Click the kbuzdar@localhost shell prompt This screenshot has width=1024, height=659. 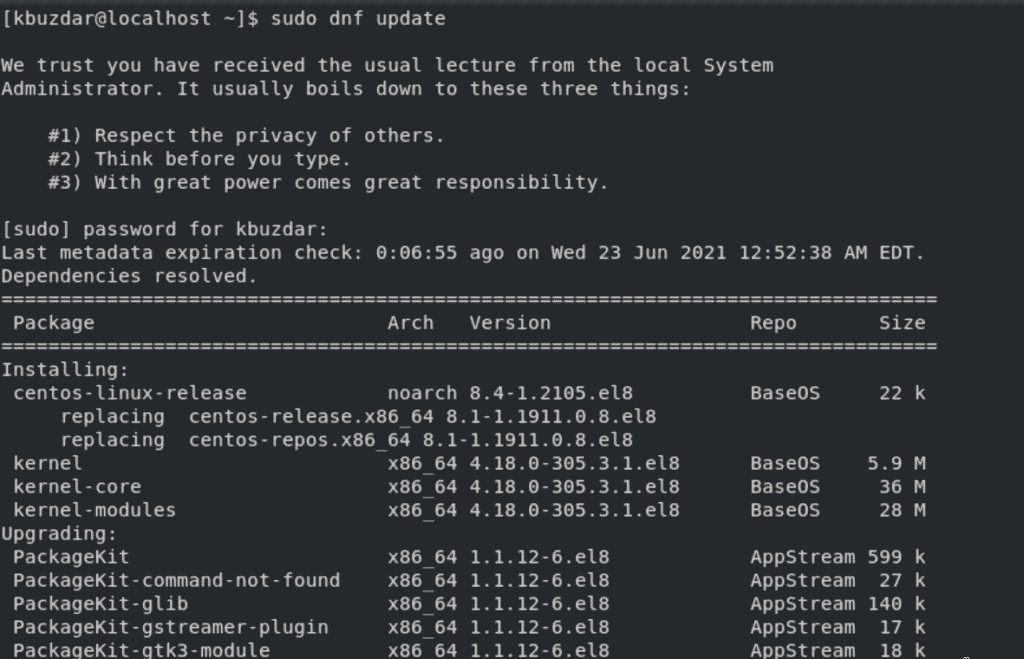pos(131,18)
